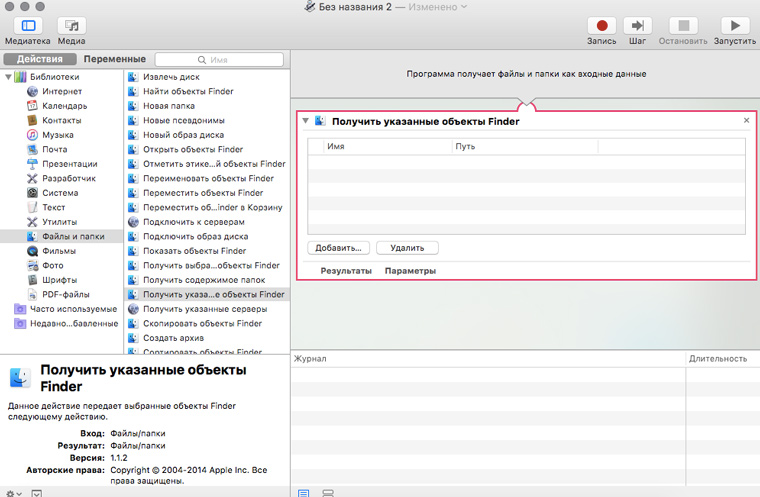This screenshot has height=497, width=760.
Task: Select the Музыка library category
Action: tap(58, 135)
